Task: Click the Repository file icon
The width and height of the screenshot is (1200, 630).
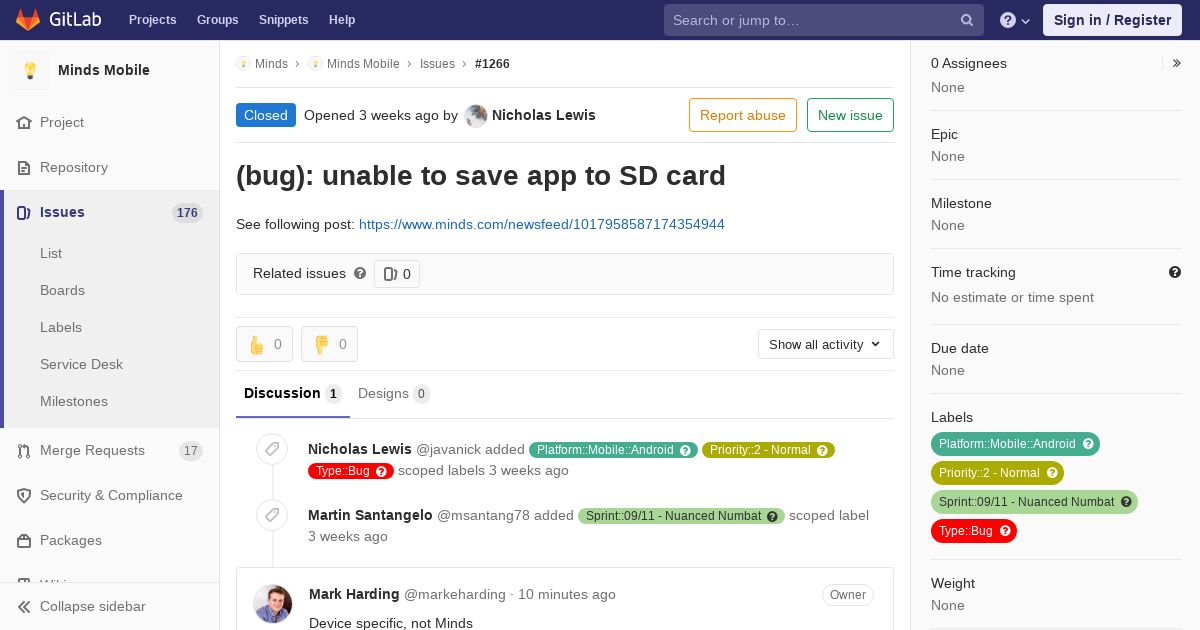Action: [24, 167]
